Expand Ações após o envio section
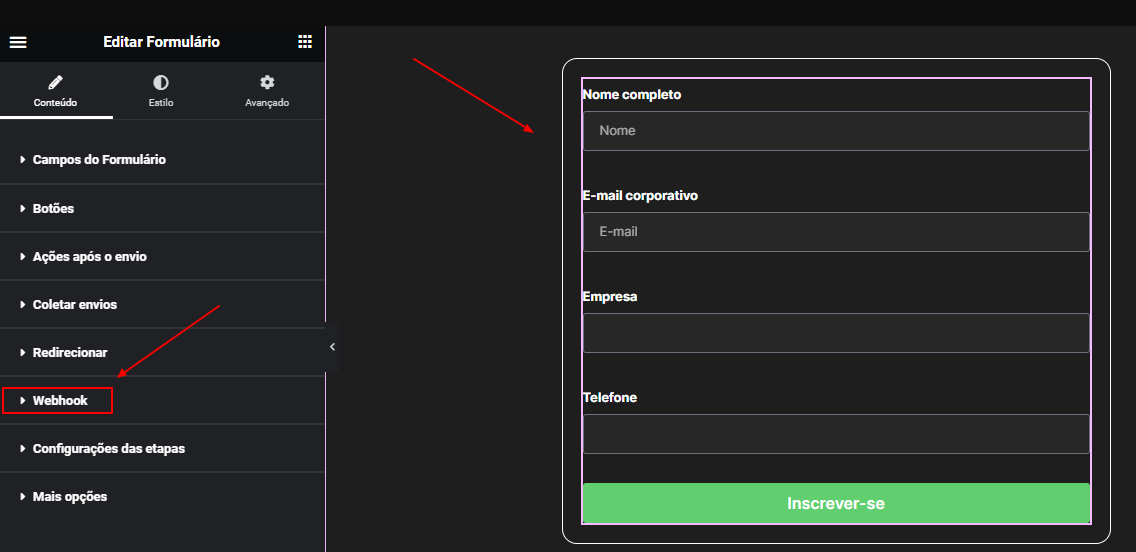1136x552 pixels. pos(162,256)
